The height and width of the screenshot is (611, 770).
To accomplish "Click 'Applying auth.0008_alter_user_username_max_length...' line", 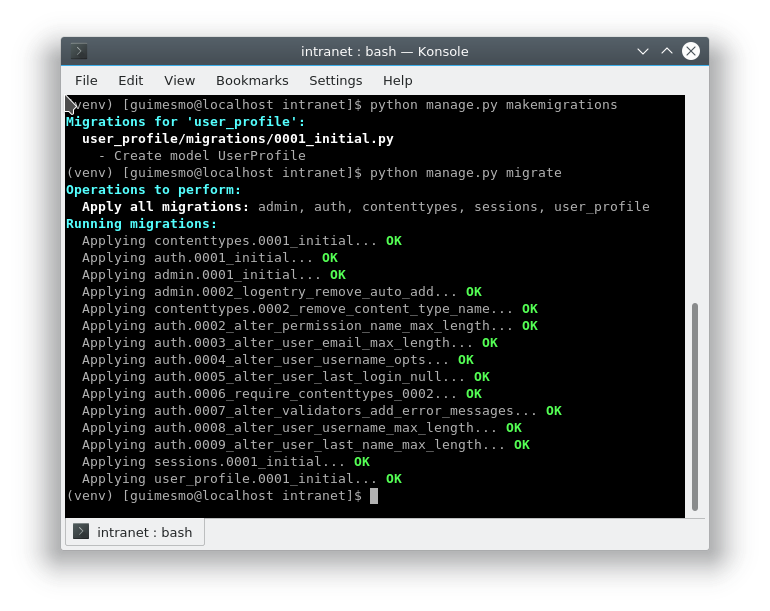I will point(302,428).
